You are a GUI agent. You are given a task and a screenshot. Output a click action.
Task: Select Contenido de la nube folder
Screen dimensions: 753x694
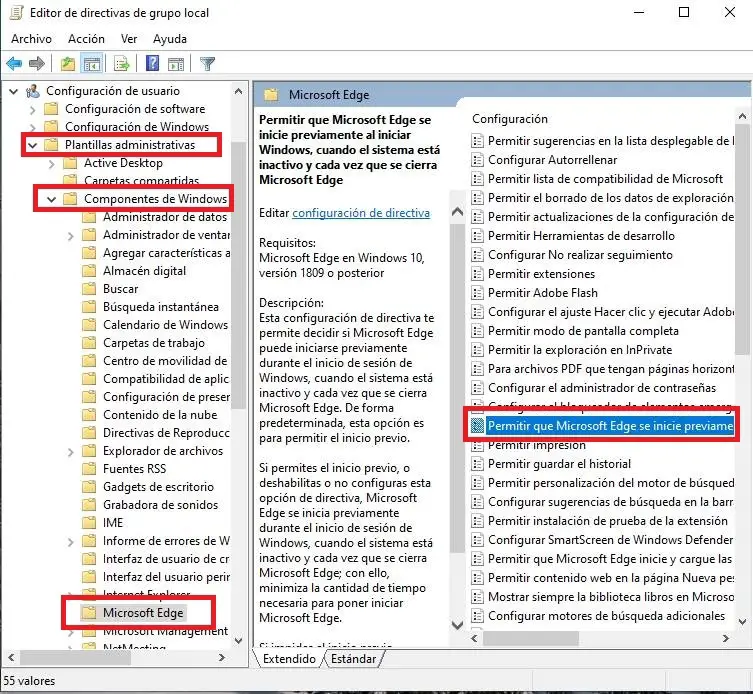(160, 415)
